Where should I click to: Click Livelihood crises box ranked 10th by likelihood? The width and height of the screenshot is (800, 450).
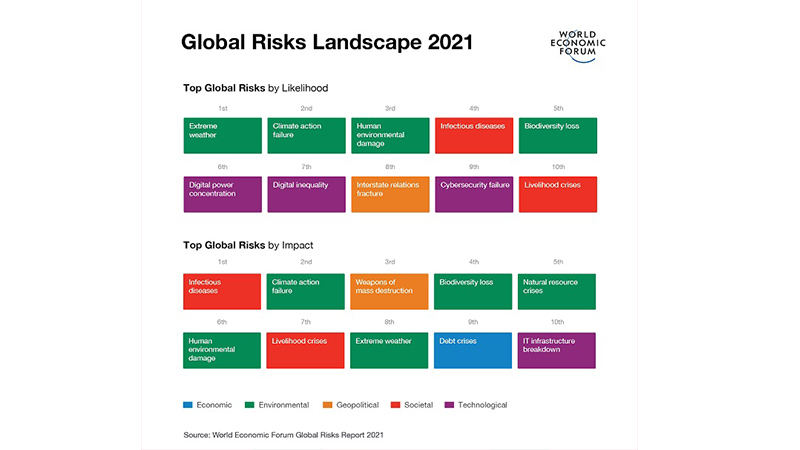tap(558, 194)
